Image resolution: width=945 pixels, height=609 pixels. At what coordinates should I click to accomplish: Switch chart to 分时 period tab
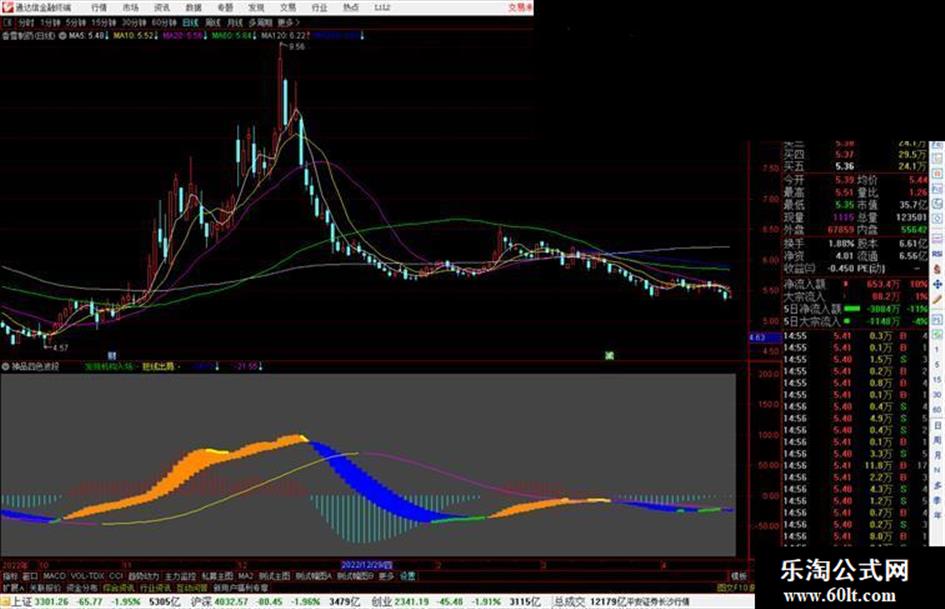(x=25, y=22)
